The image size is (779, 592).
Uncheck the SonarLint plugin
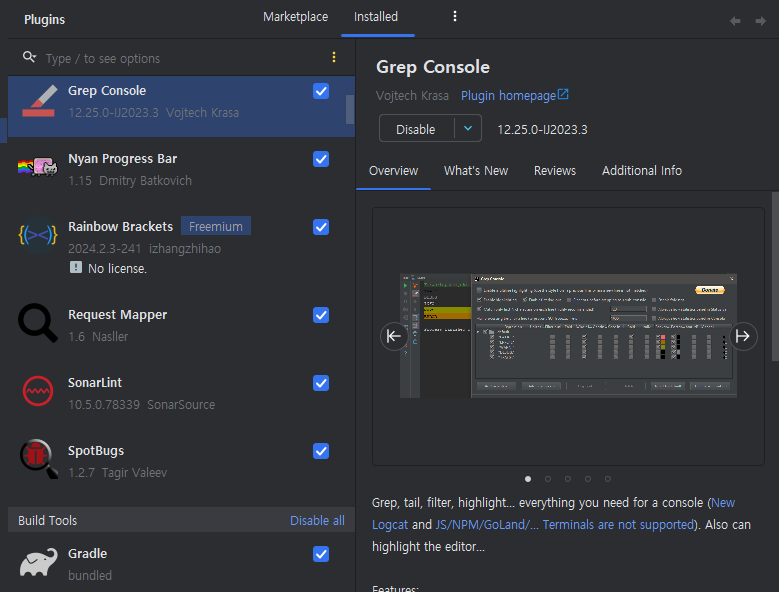[x=321, y=383]
